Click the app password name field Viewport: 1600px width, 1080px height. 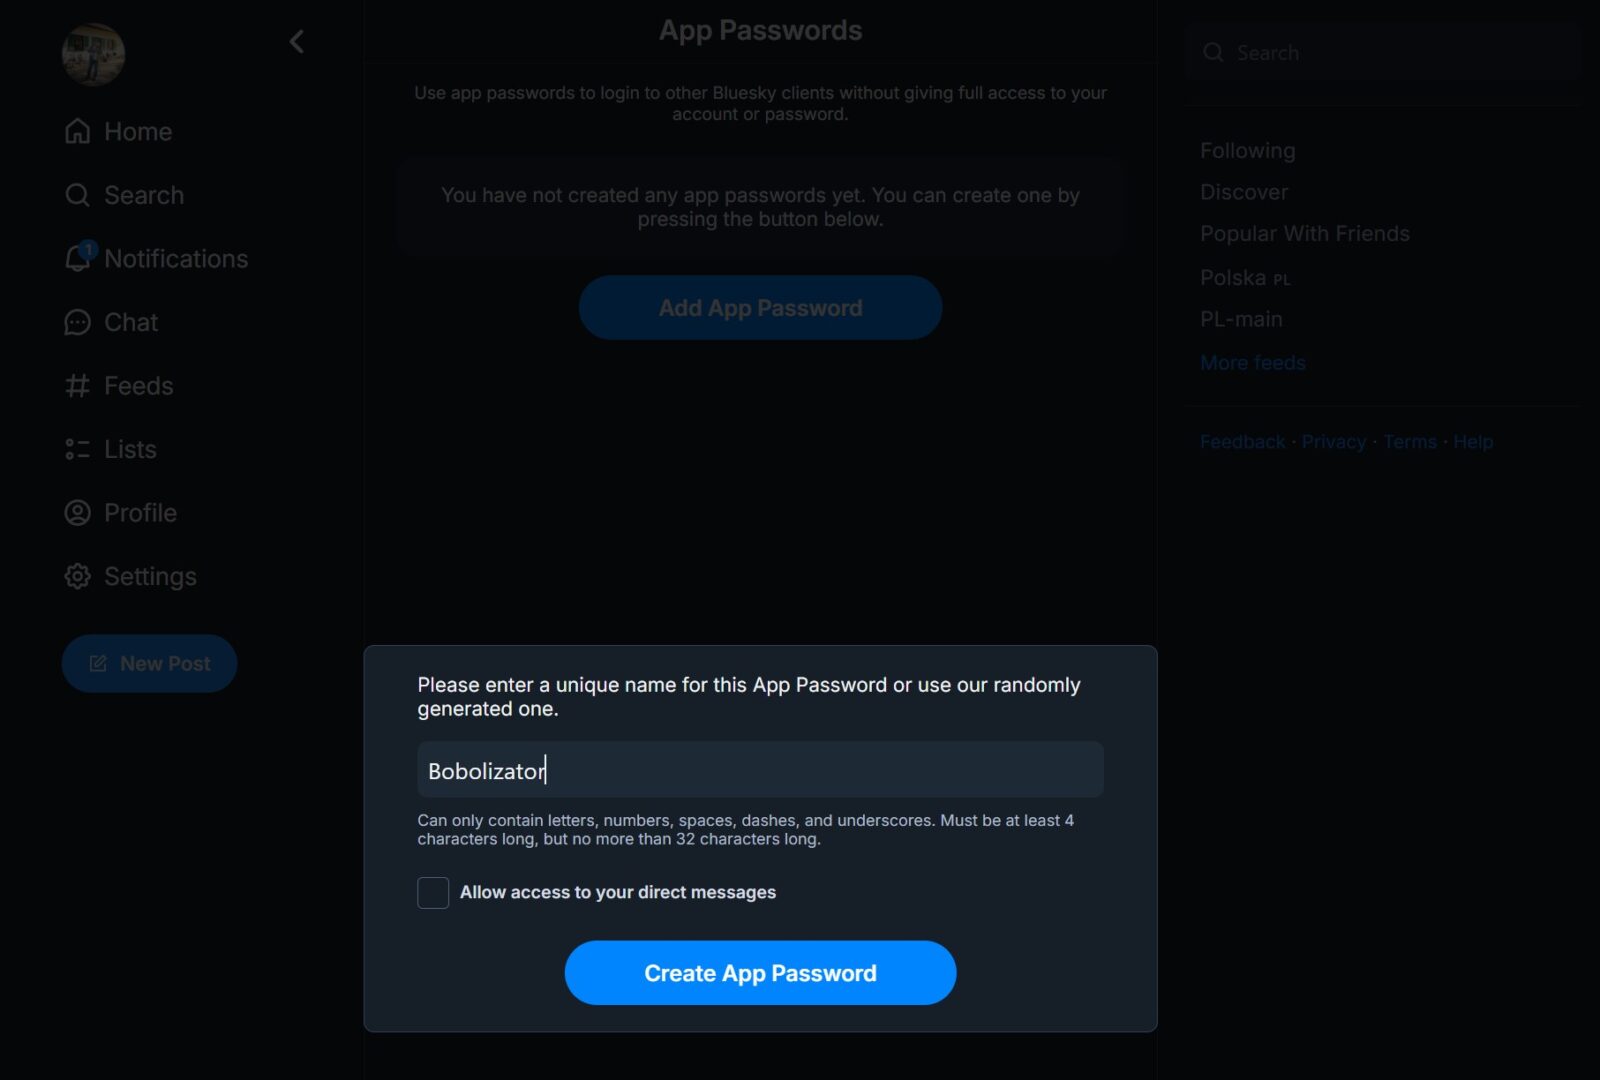click(760, 770)
